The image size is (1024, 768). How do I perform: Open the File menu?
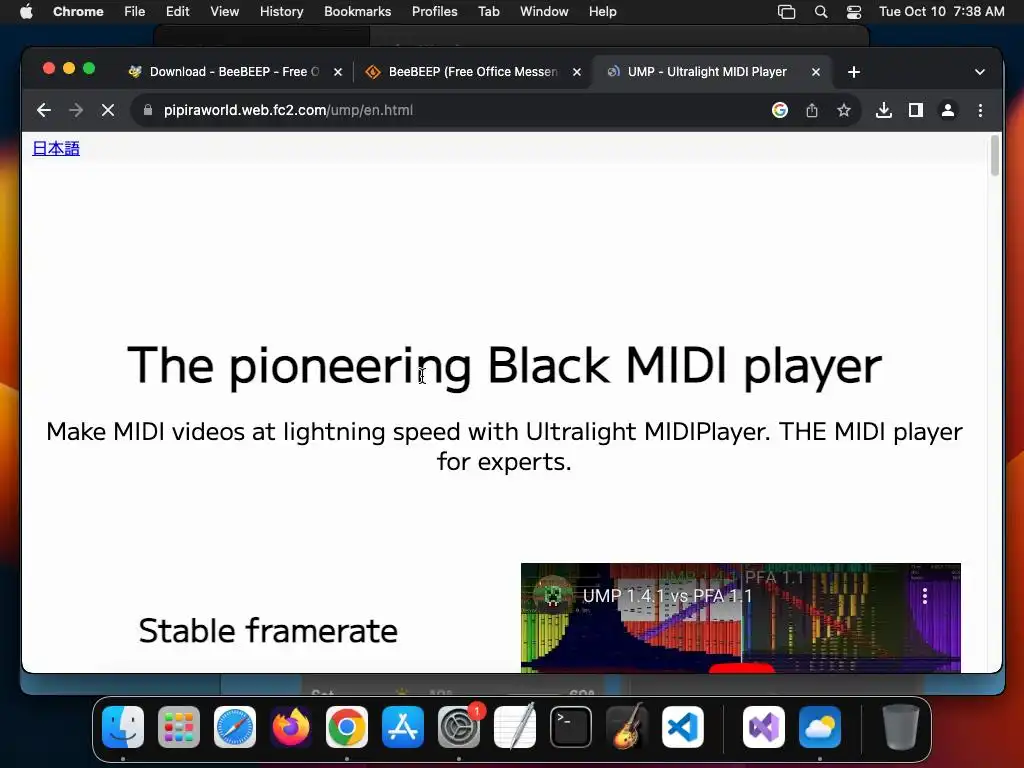pos(135,12)
